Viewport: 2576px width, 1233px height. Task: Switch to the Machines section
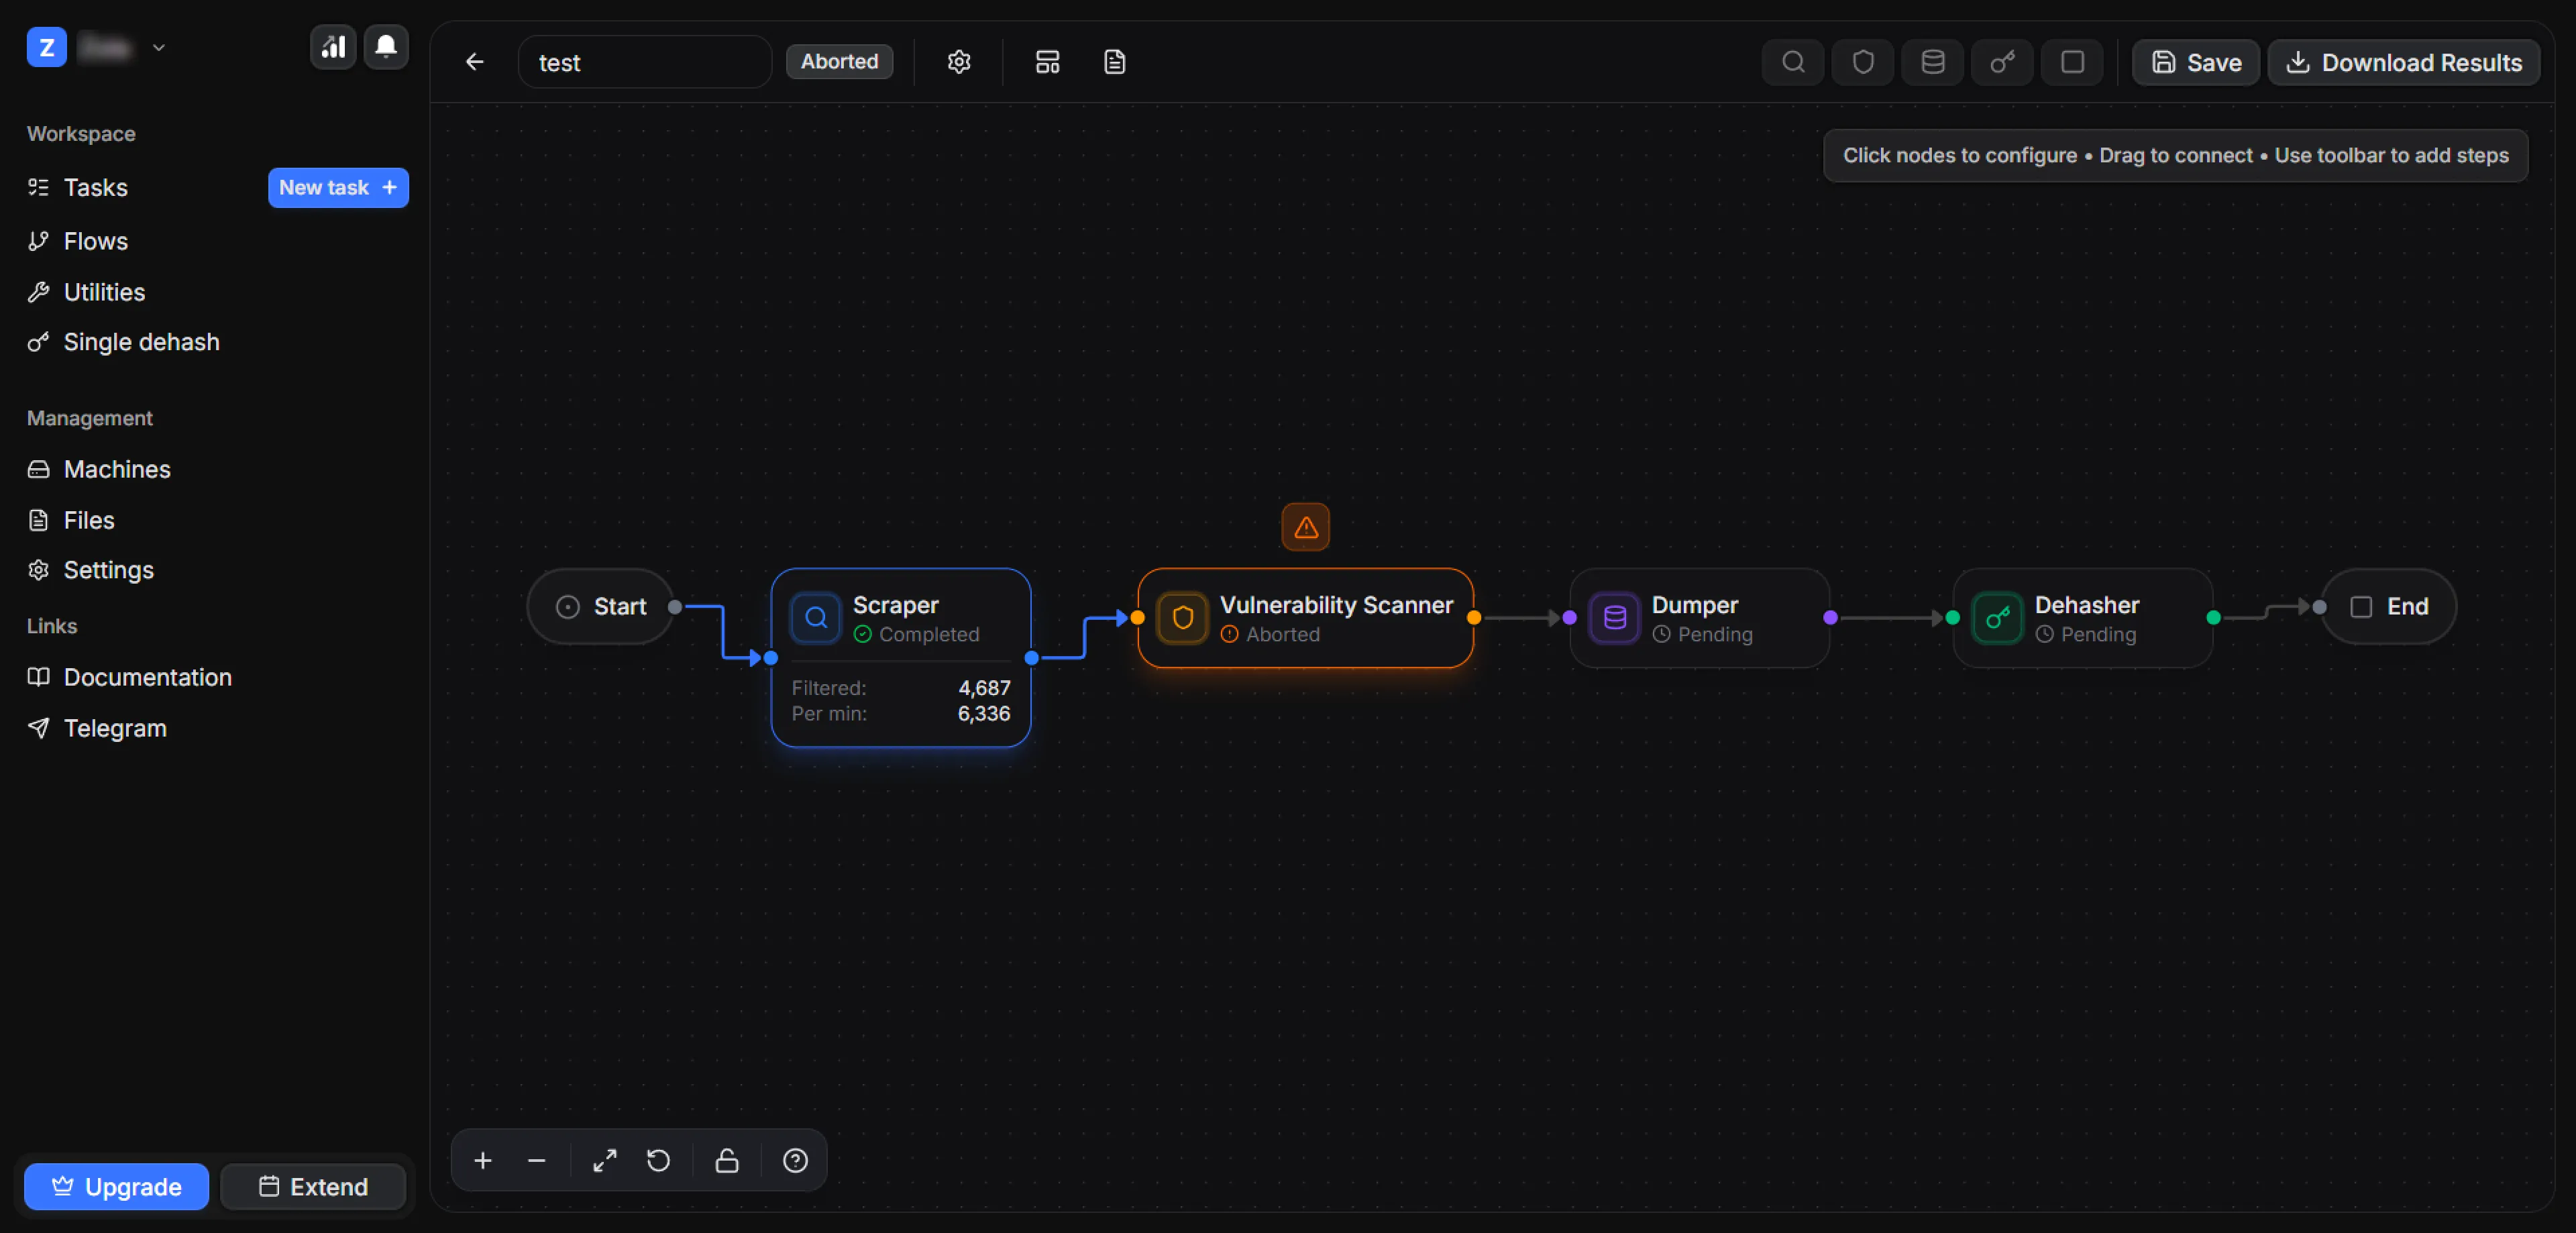(x=116, y=468)
